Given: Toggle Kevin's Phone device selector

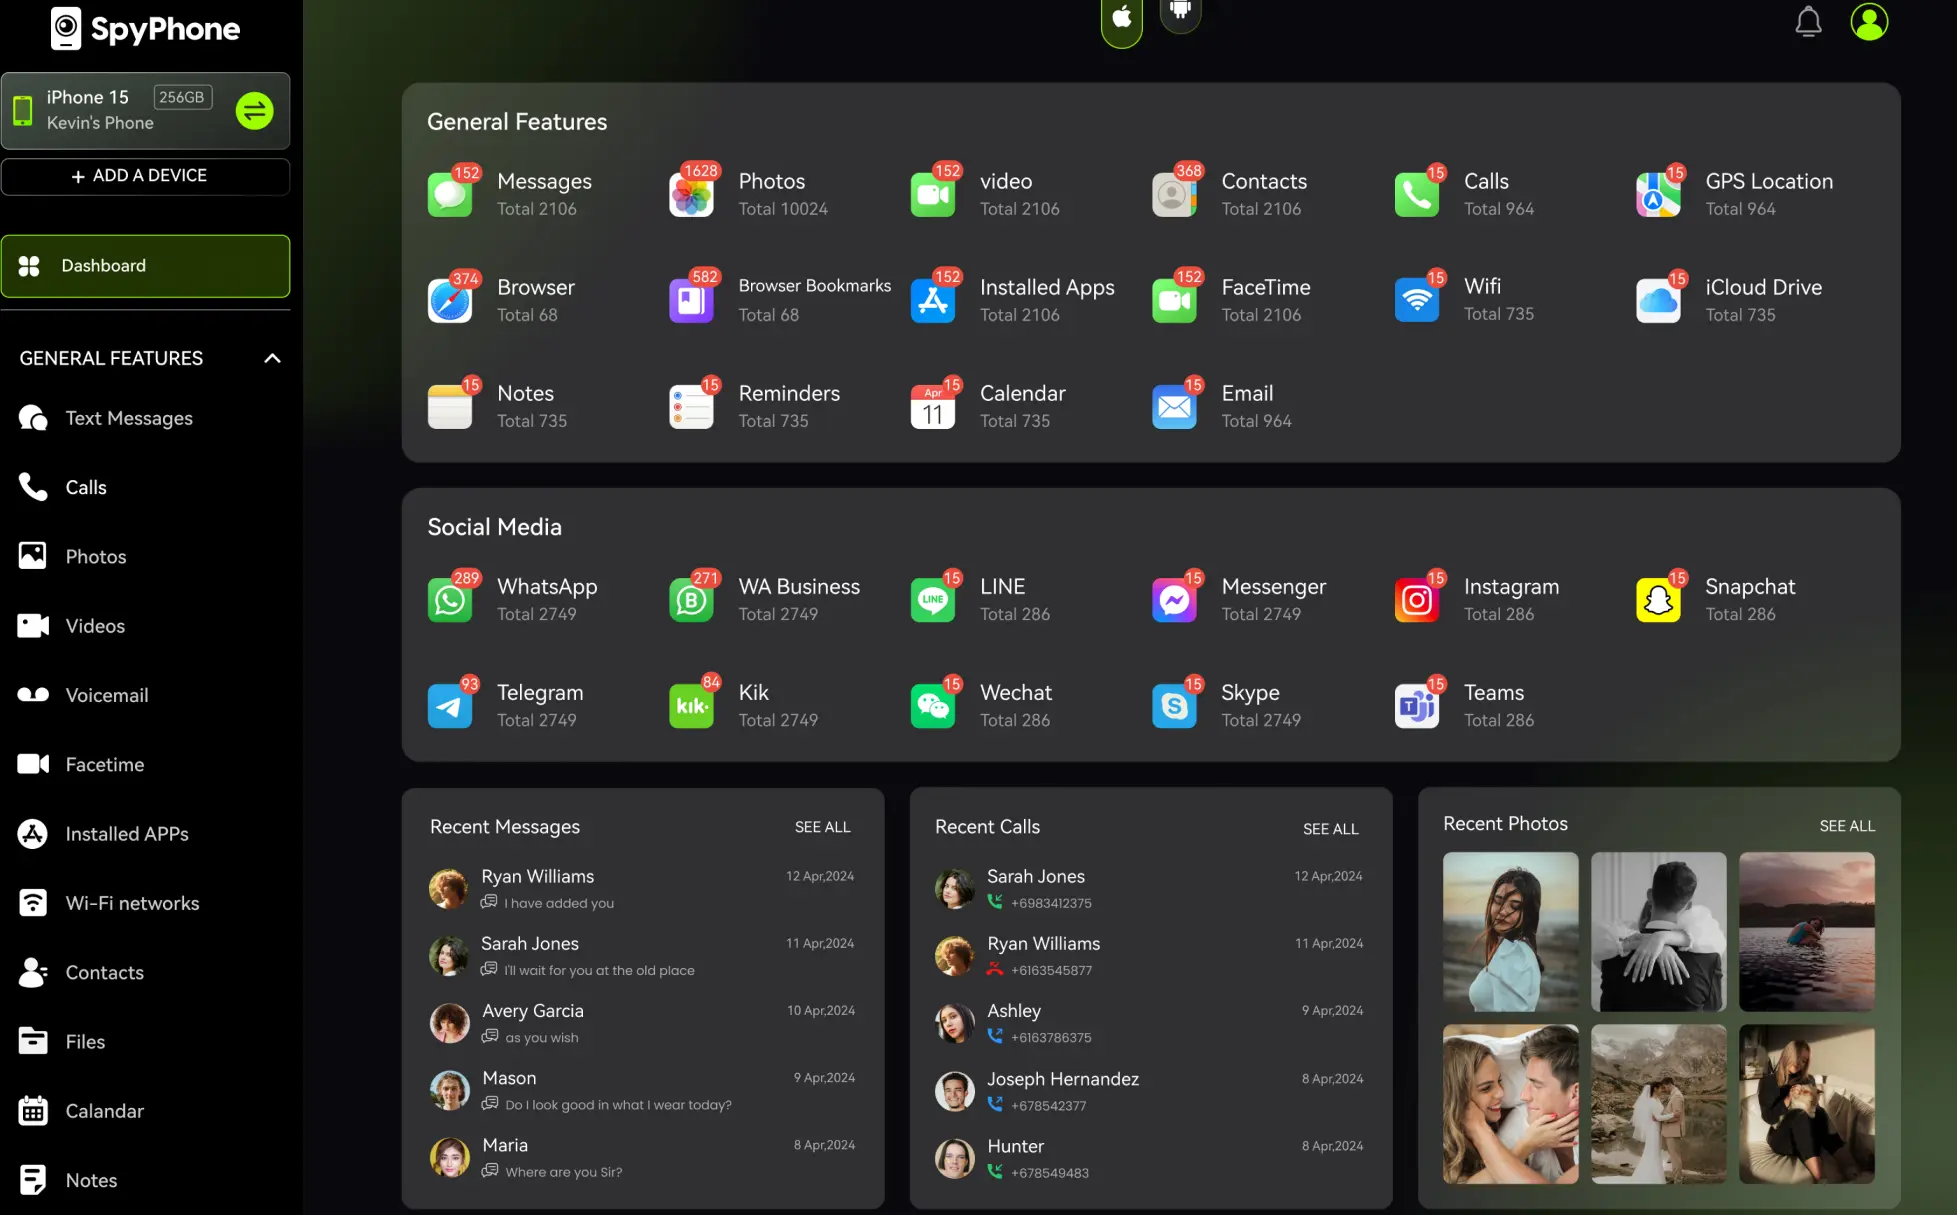Looking at the screenshot, I should click(252, 109).
